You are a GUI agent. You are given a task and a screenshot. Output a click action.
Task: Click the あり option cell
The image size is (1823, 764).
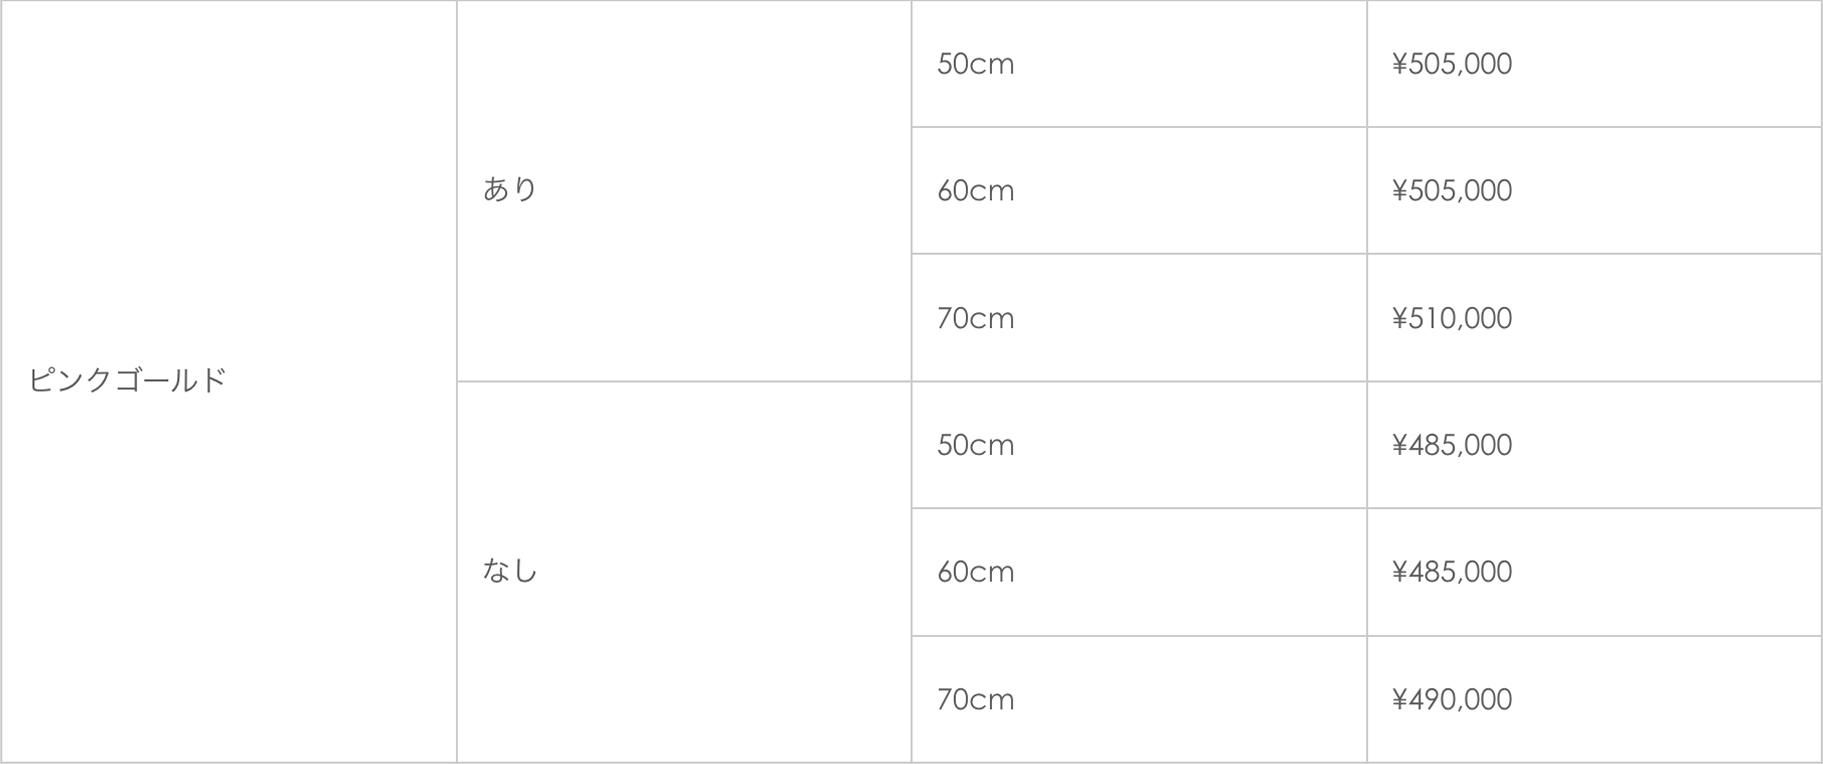pos(684,190)
